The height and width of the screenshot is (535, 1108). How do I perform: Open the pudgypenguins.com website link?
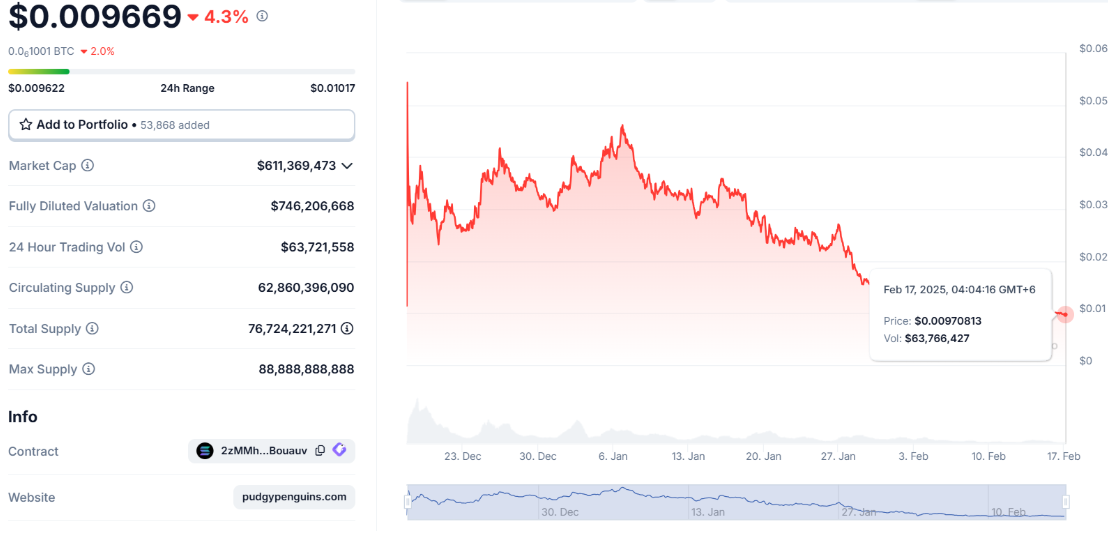pos(294,497)
